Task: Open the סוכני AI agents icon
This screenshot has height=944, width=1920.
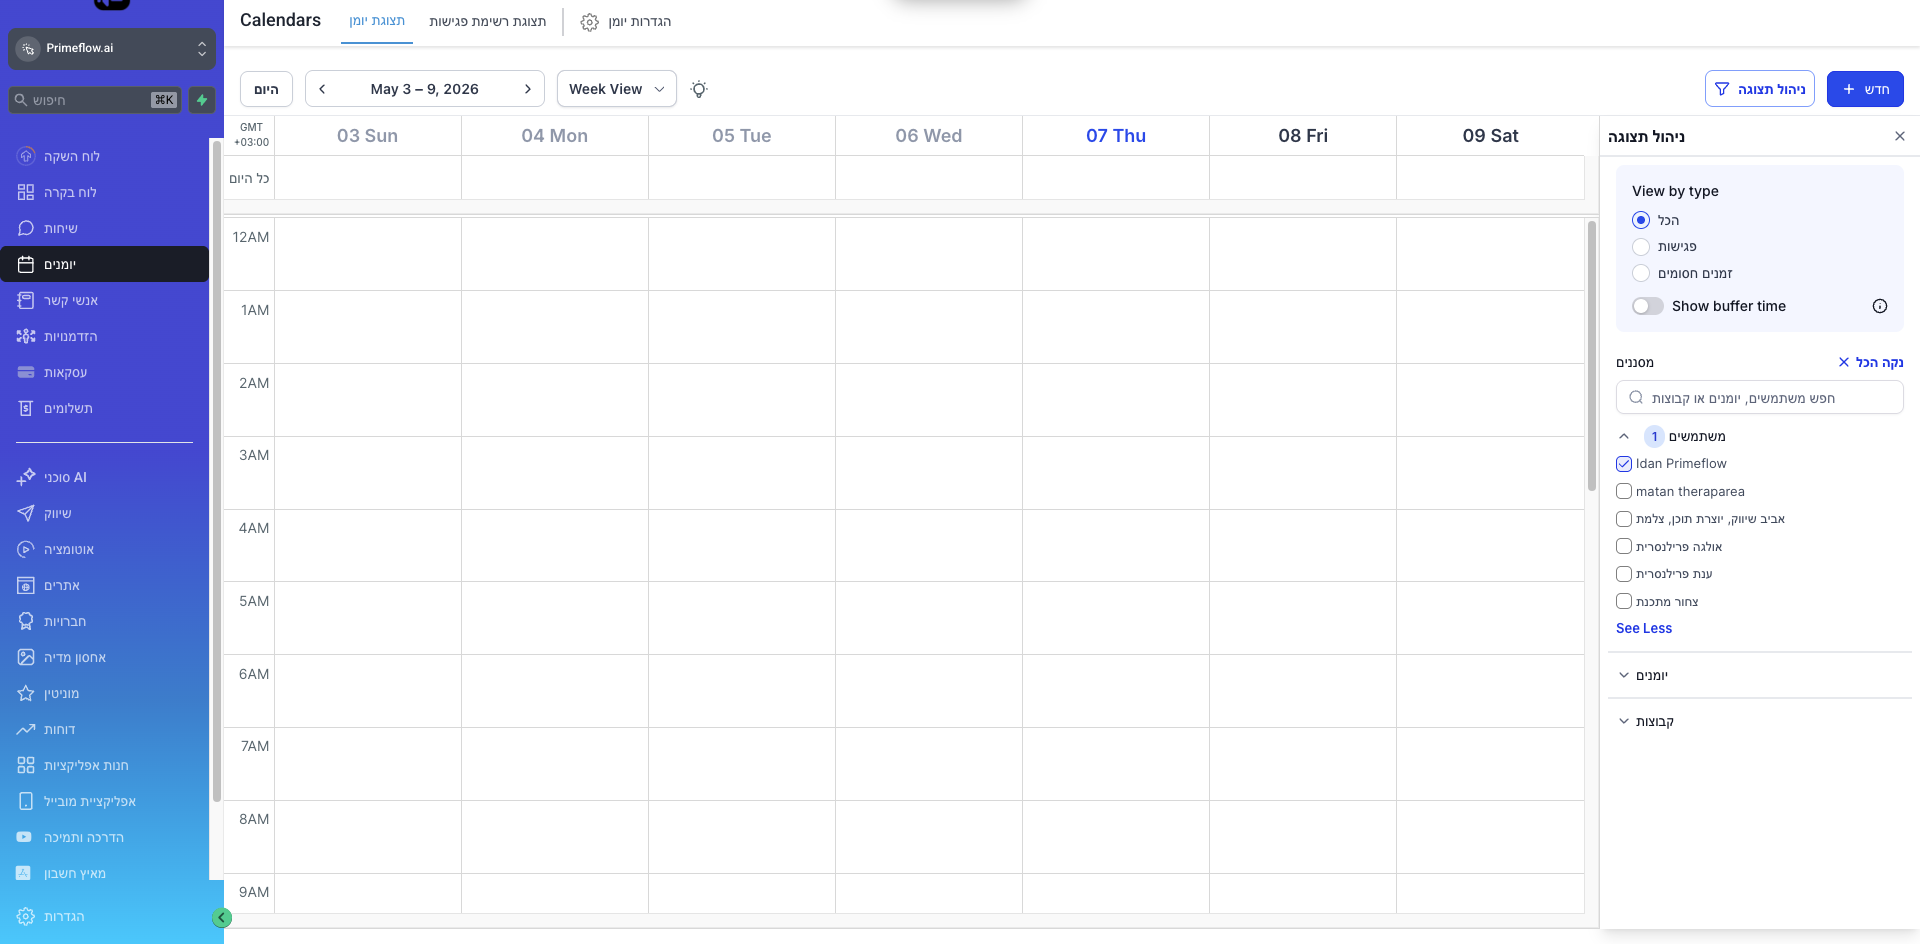Action: [26, 477]
